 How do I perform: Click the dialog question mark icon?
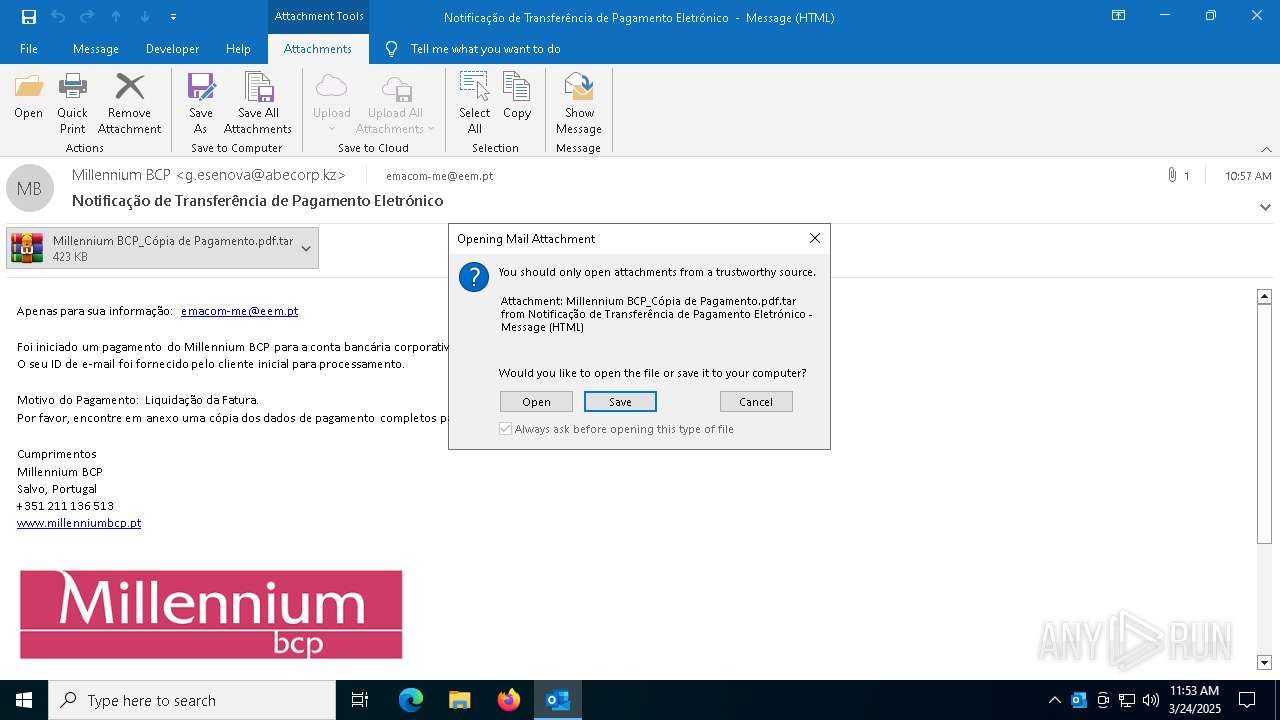[474, 277]
